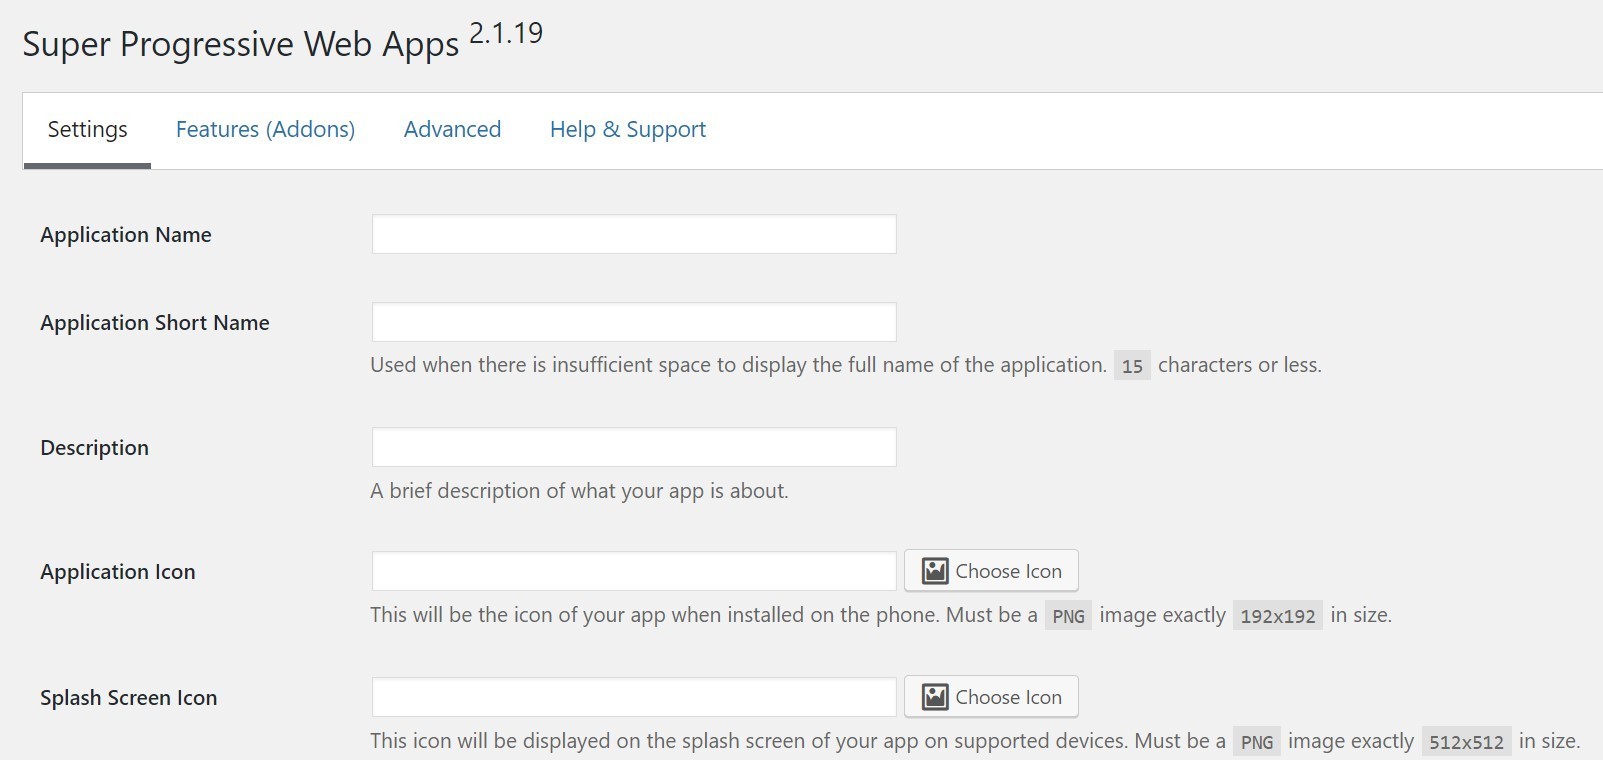
Task: Open the Help & Support tab
Action: pyautogui.click(x=628, y=130)
